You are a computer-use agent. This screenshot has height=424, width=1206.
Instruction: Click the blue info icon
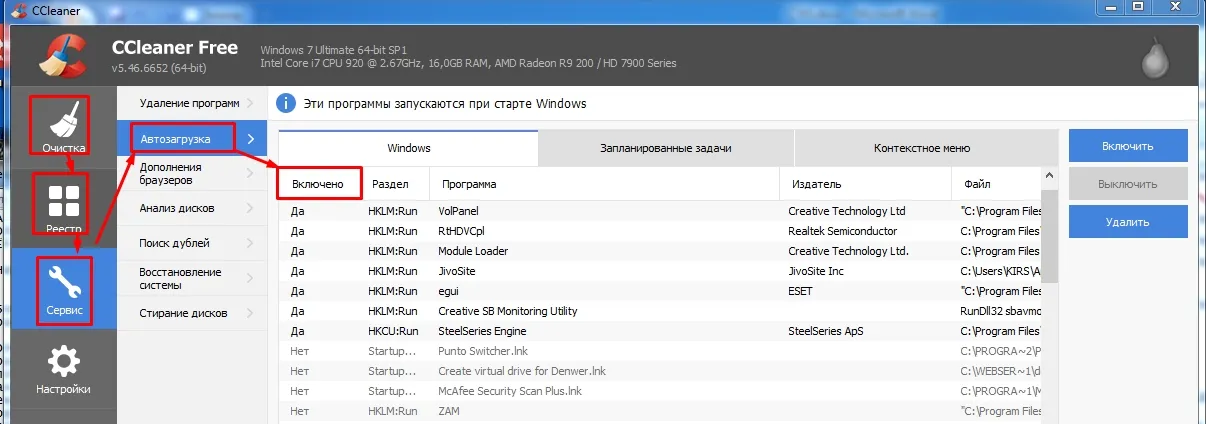[286, 103]
